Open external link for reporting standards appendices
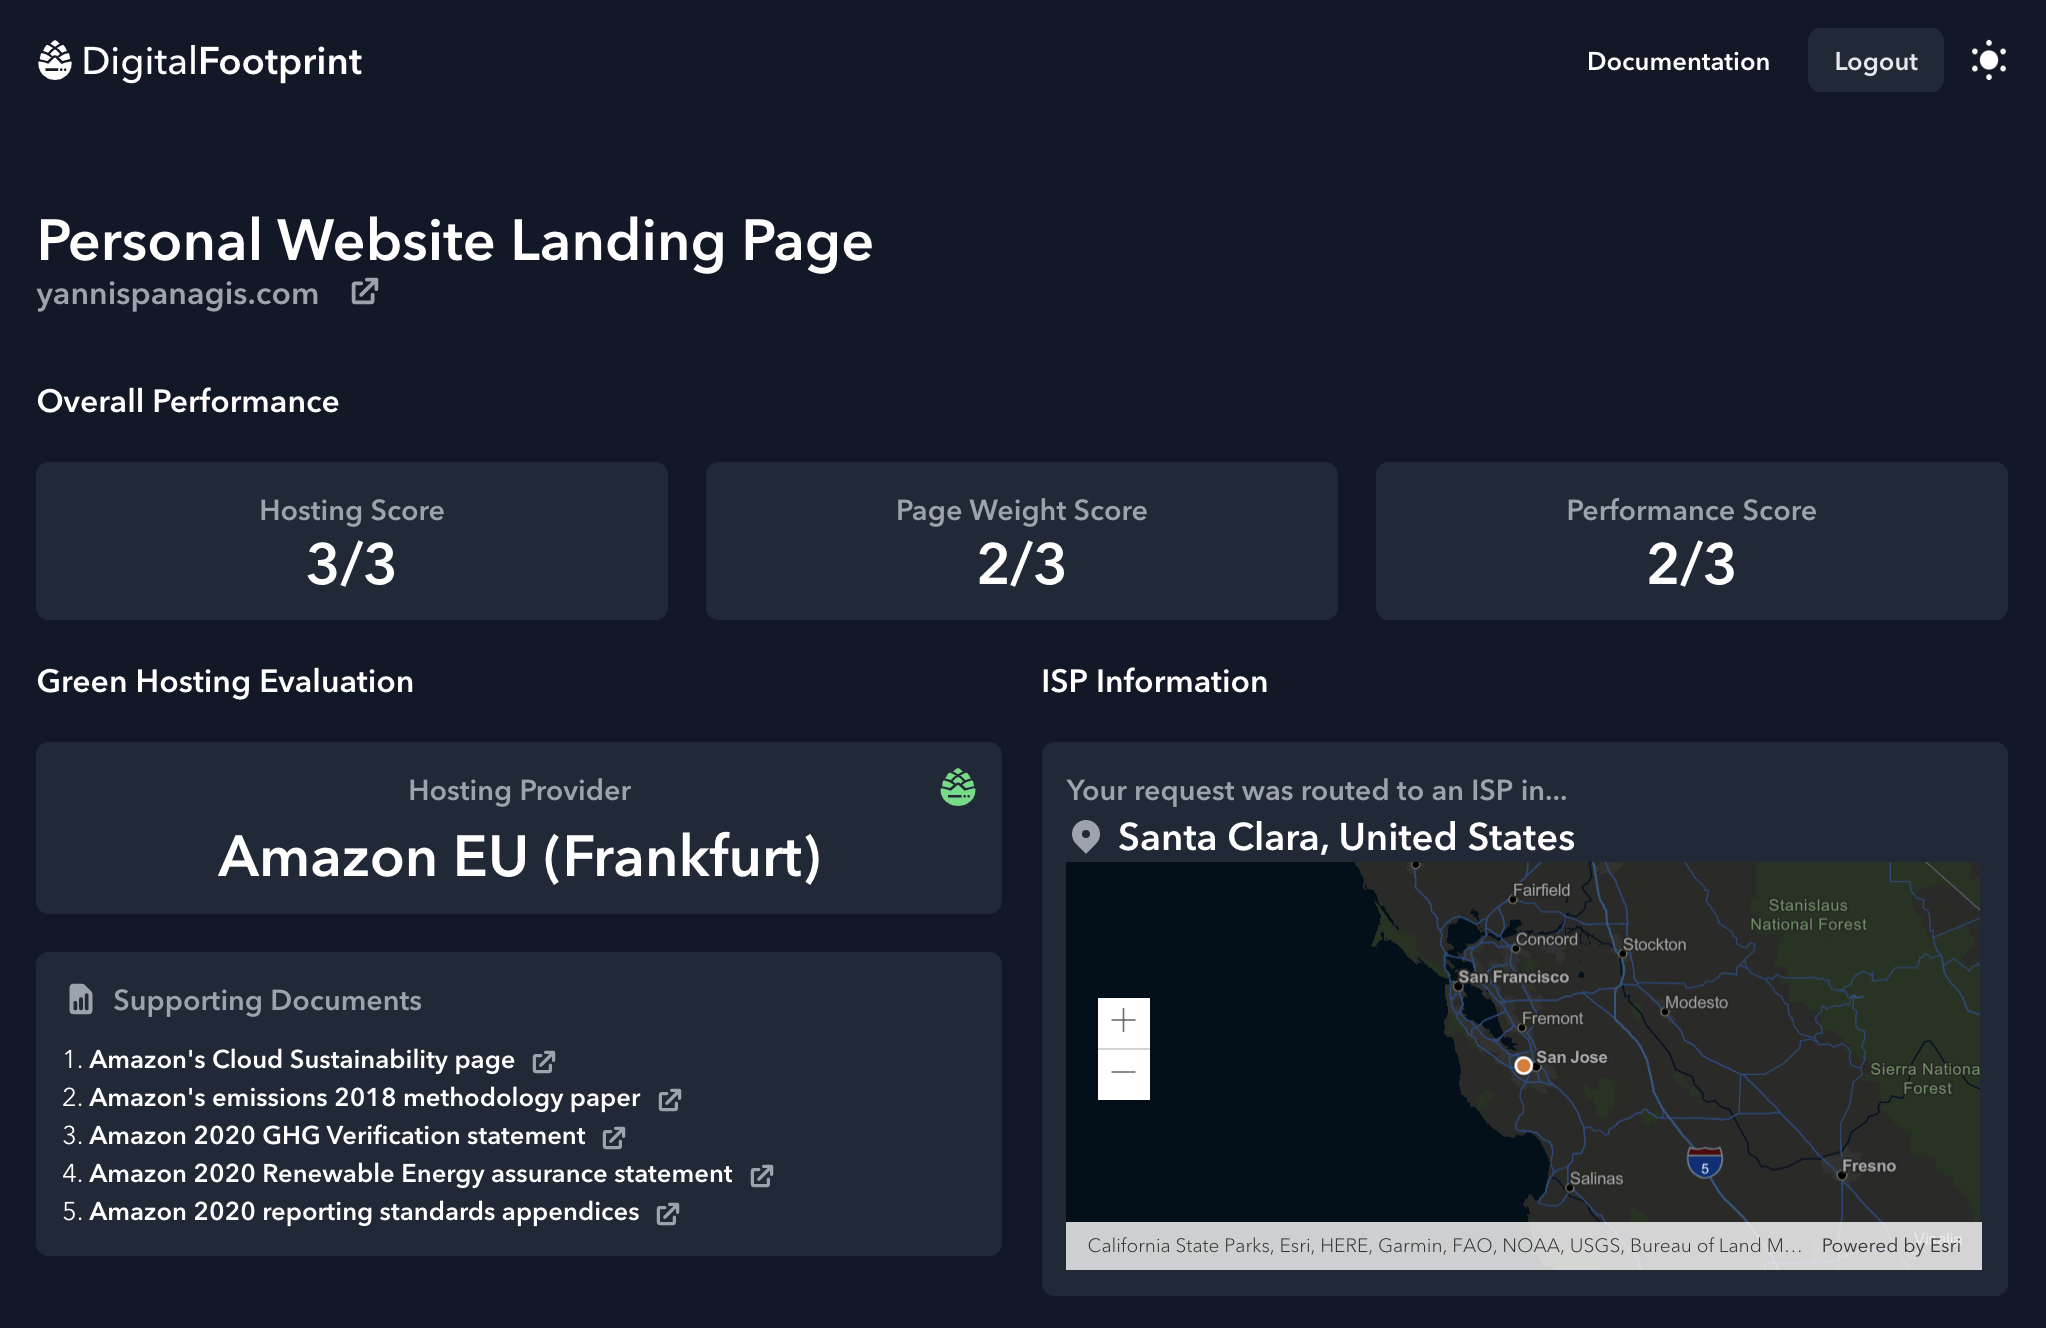This screenshot has width=2046, height=1328. coord(668,1213)
